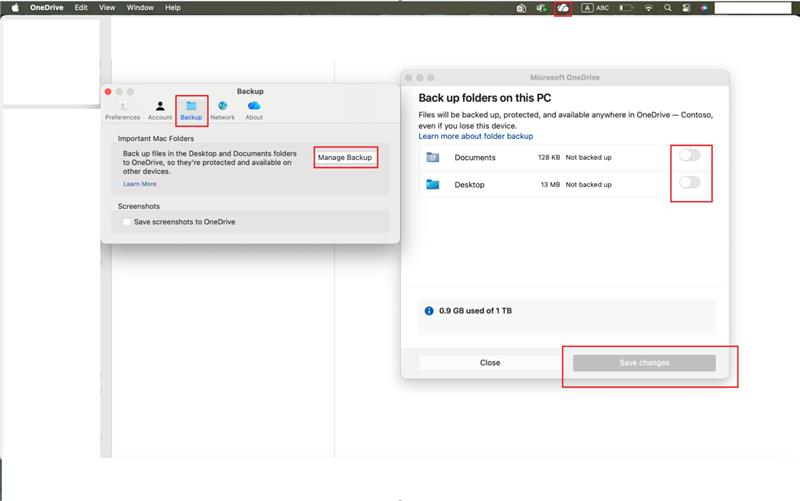Open the Spotlight search magnifier icon
This screenshot has height=501, width=800.
pyautogui.click(x=667, y=8)
